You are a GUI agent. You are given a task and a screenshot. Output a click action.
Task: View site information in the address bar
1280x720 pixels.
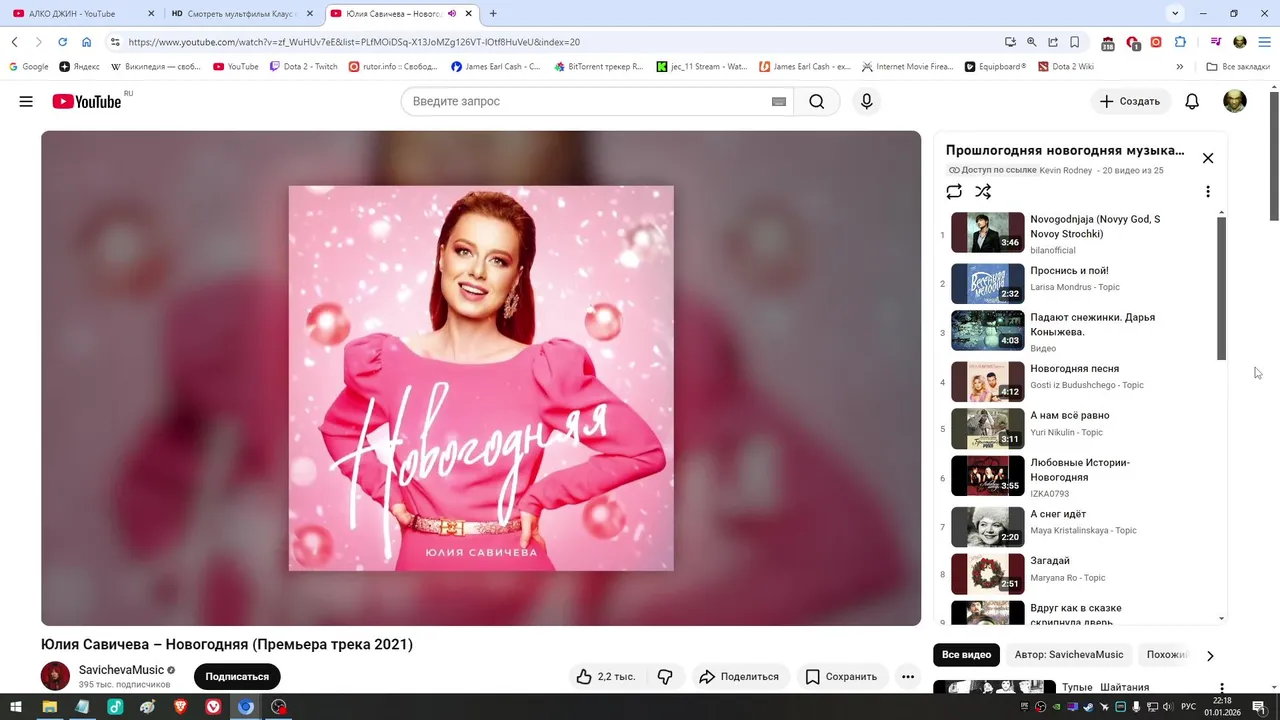(x=115, y=42)
